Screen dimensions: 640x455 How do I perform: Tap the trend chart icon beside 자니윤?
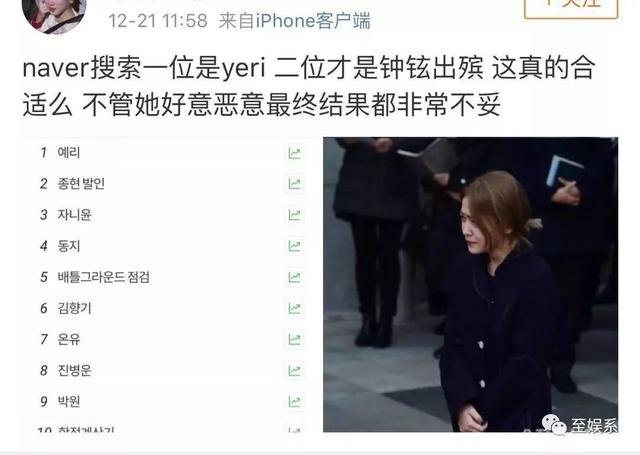(x=294, y=215)
